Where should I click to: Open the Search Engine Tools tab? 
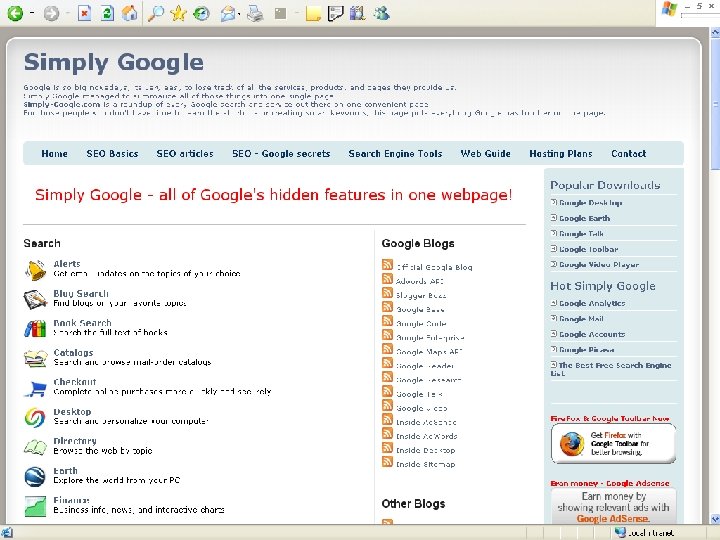[395, 154]
